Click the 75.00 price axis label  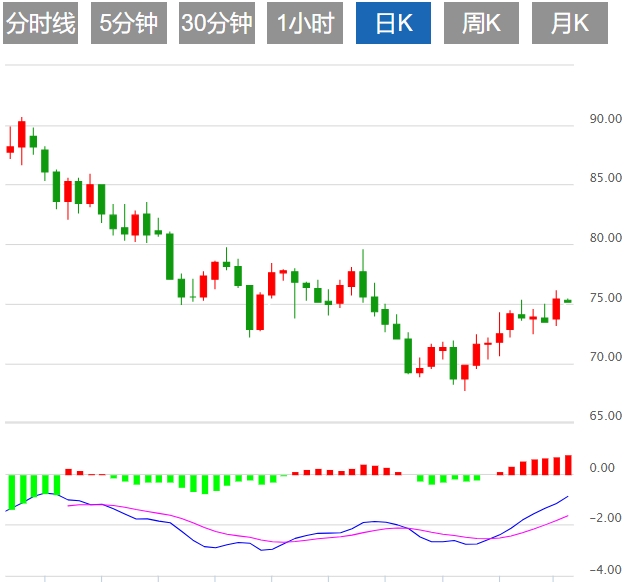[606, 297]
